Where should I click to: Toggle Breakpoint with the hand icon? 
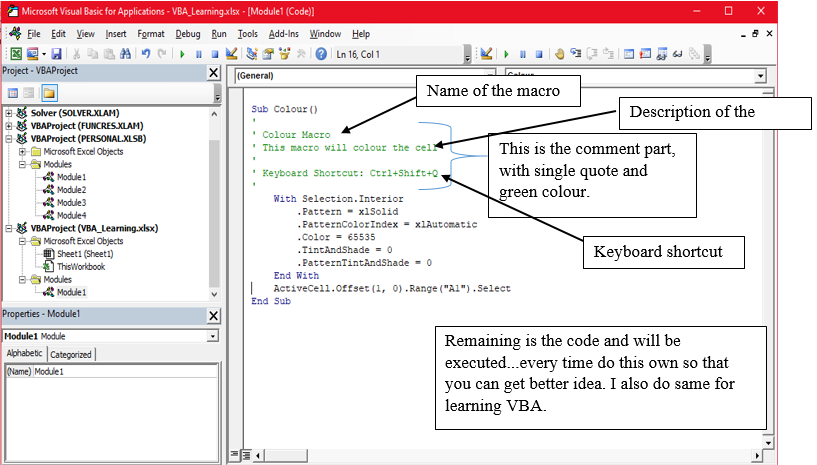tap(560, 54)
